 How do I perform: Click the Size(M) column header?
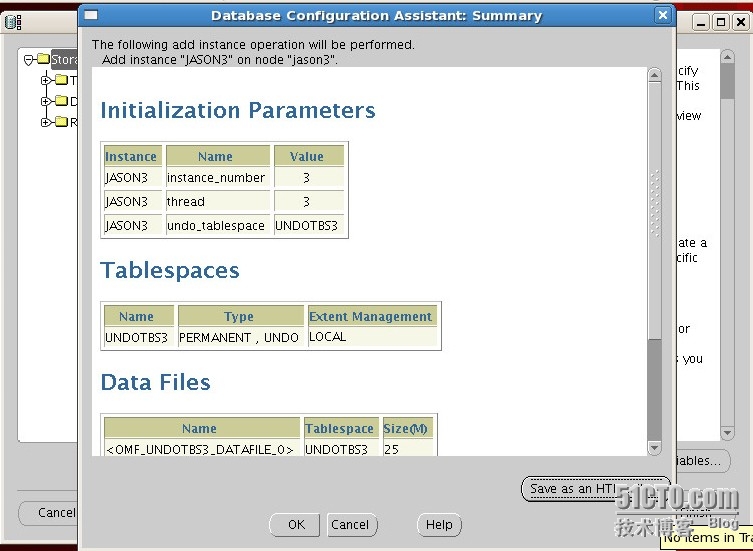pyautogui.click(x=406, y=429)
